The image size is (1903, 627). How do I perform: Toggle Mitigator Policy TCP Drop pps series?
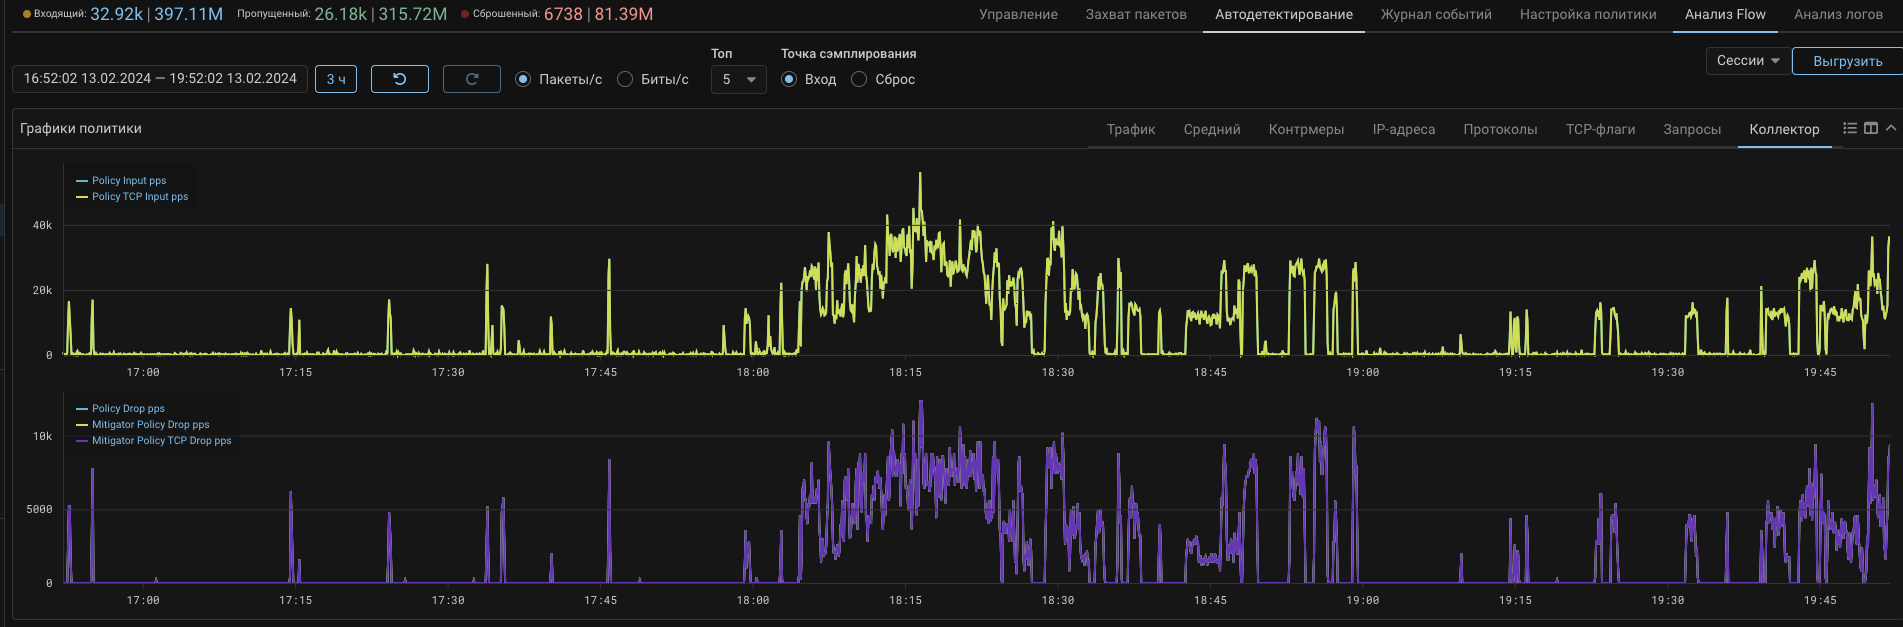[160, 441]
